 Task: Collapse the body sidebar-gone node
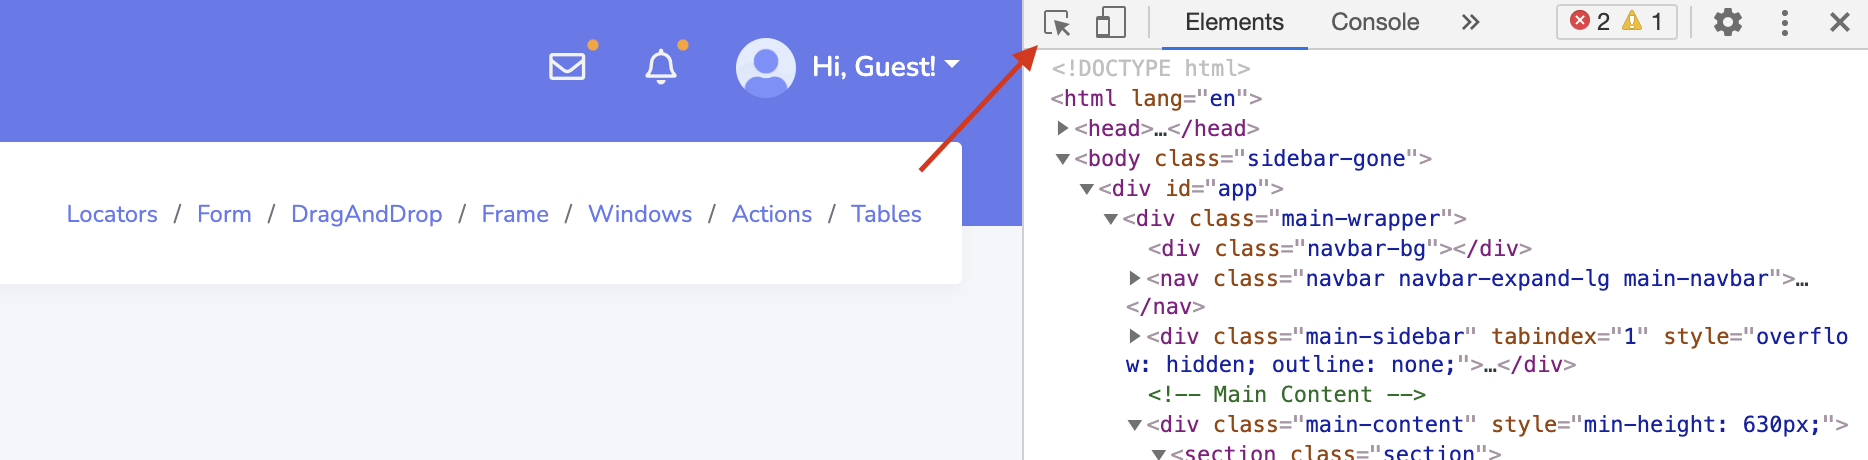click(1063, 159)
